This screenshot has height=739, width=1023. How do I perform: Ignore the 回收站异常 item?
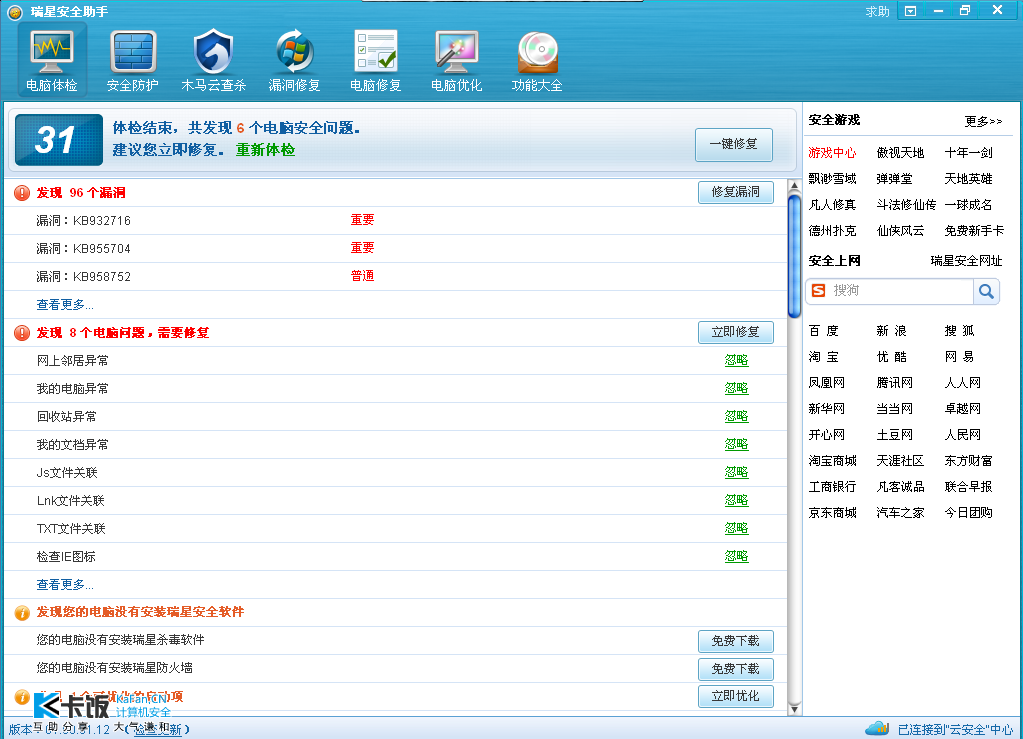pyautogui.click(x=737, y=416)
